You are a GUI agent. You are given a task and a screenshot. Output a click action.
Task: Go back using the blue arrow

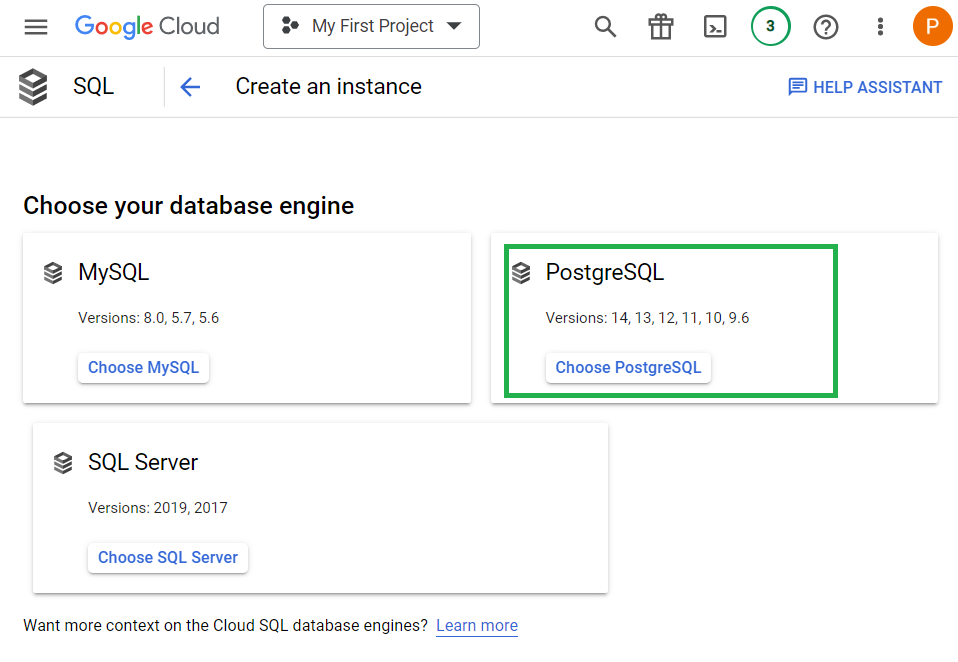click(190, 87)
